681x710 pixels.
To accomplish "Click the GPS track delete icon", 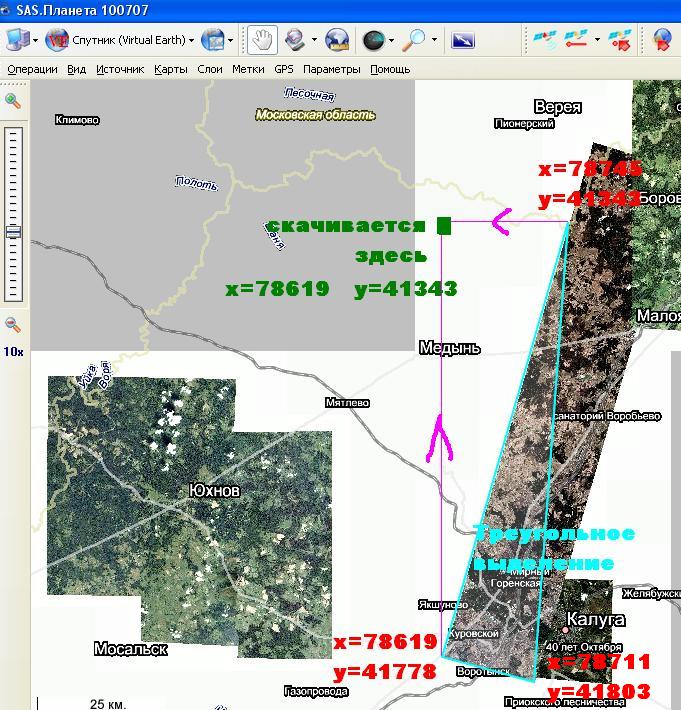I will point(620,40).
